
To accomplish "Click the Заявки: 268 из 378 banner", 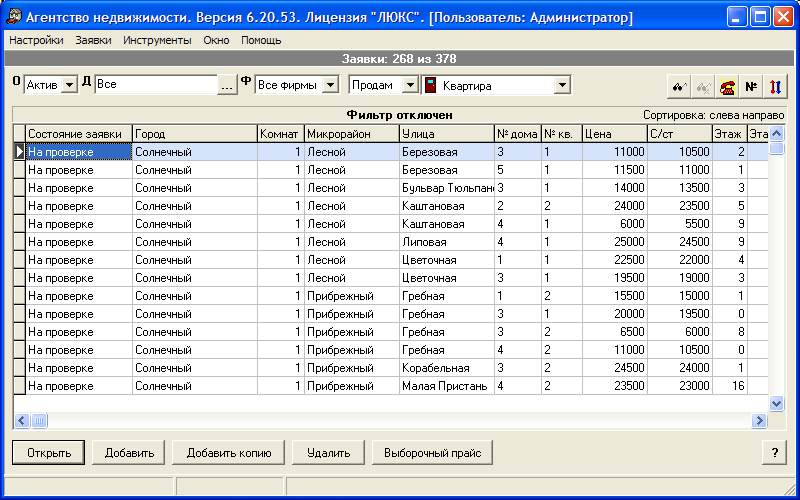I will 399,59.
